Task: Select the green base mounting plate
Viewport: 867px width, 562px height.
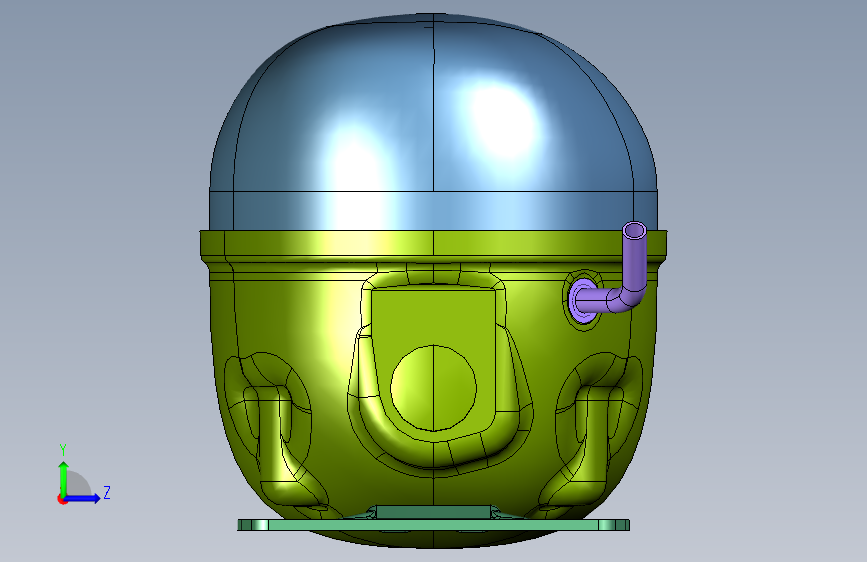Action: [434, 523]
